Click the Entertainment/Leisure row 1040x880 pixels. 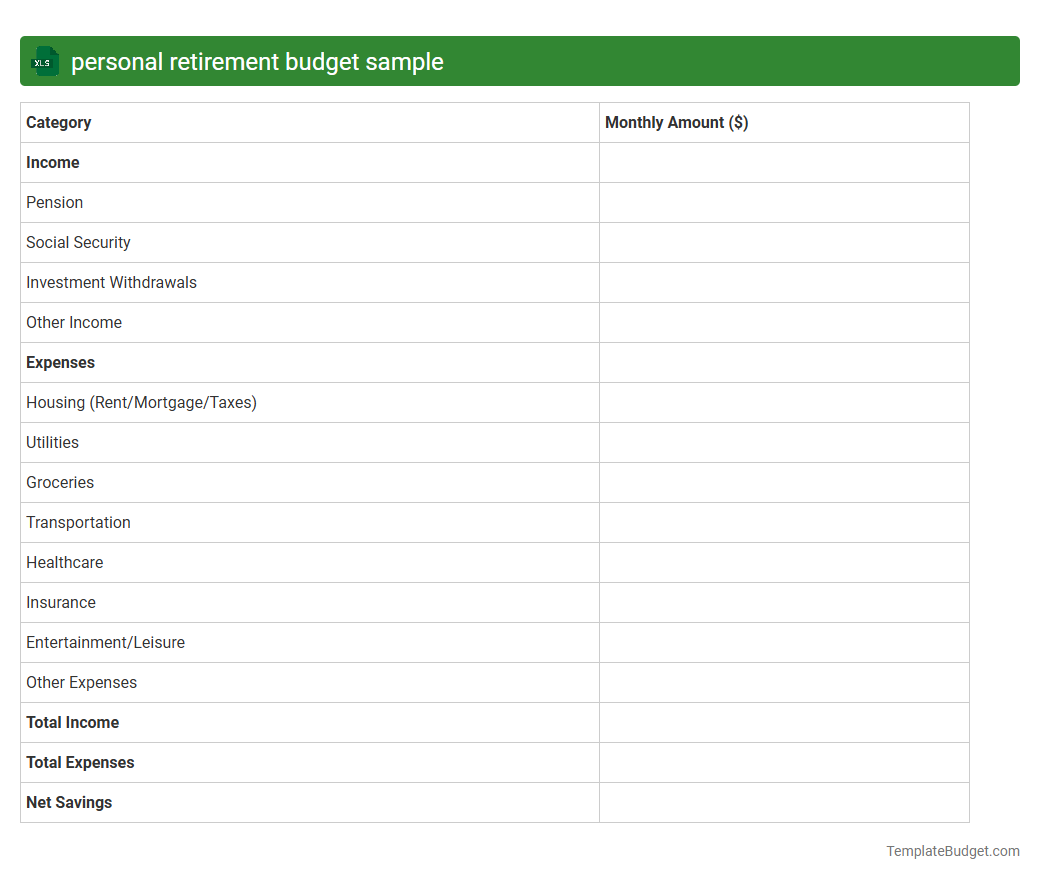click(105, 642)
